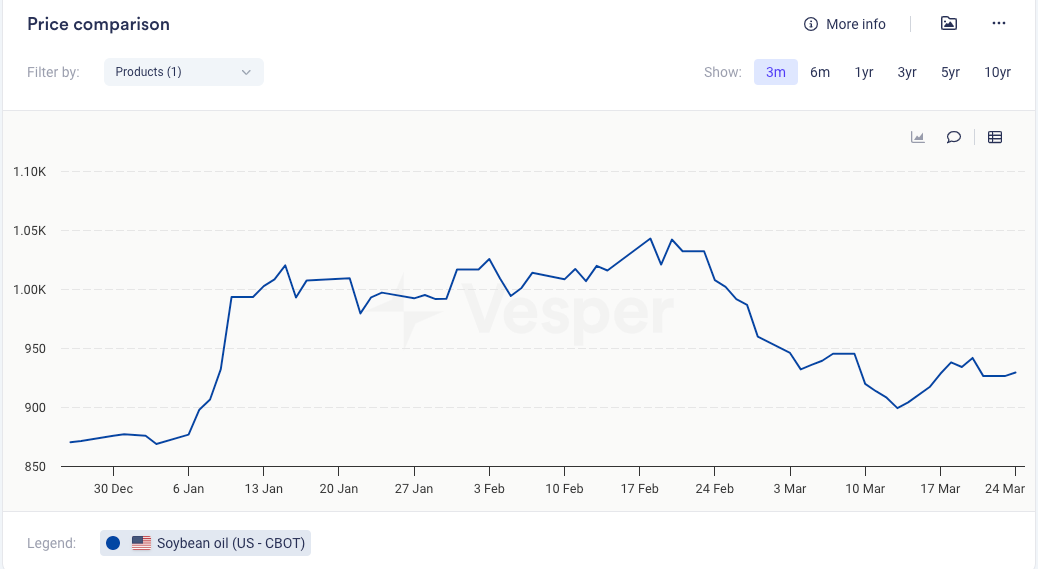
Task: Show the 1yr price range
Action: click(x=863, y=72)
